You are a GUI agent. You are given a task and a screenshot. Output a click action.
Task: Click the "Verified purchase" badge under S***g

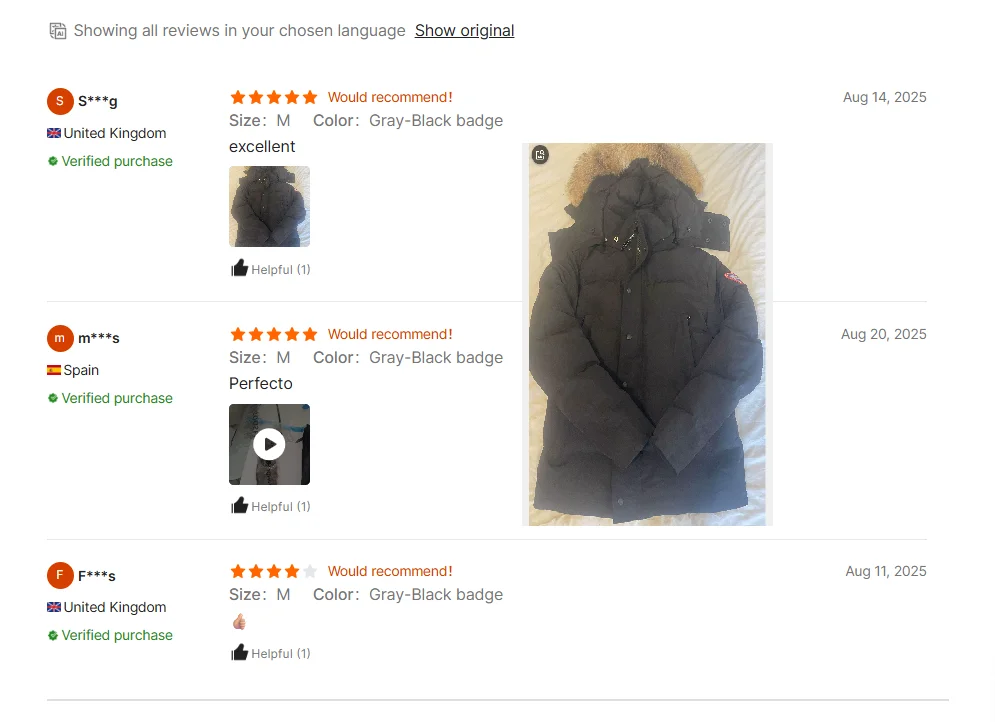pos(110,161)
